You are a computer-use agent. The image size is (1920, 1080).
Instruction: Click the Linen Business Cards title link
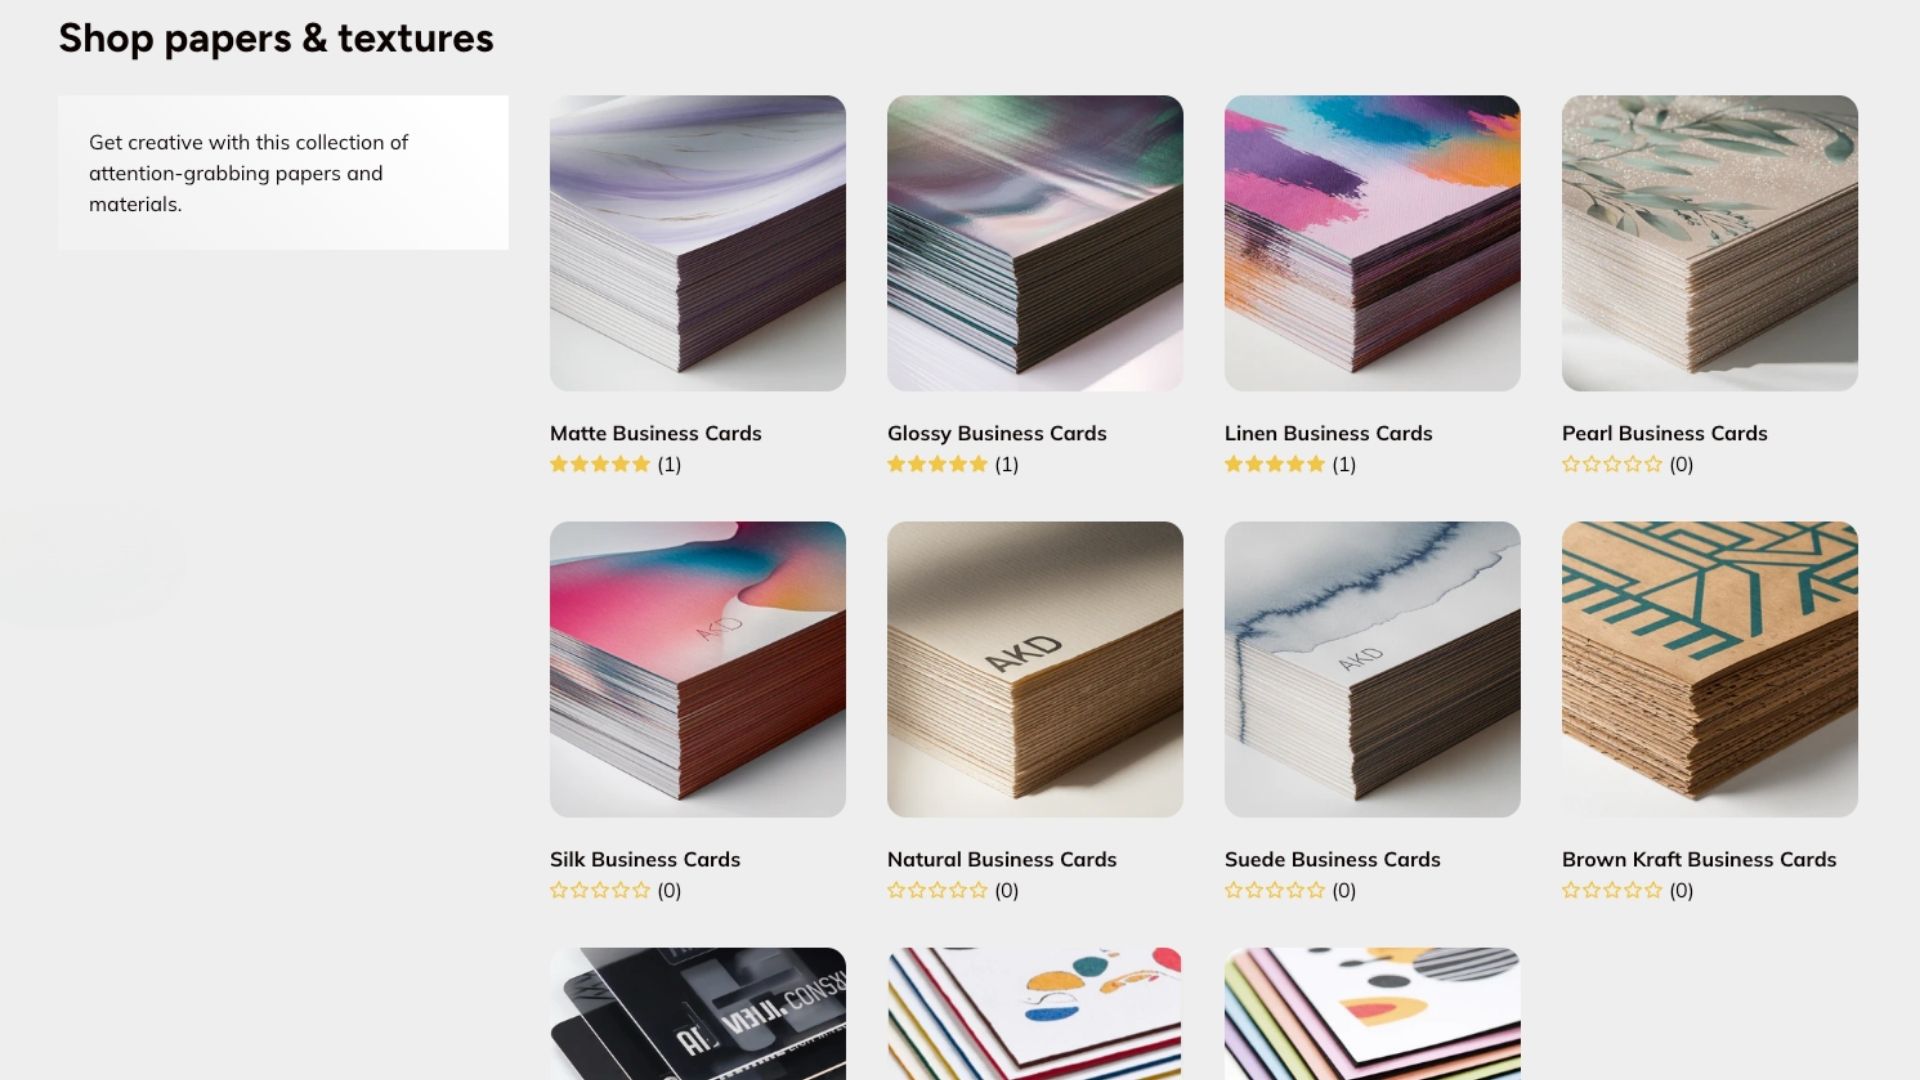(x=1328, y=433)
